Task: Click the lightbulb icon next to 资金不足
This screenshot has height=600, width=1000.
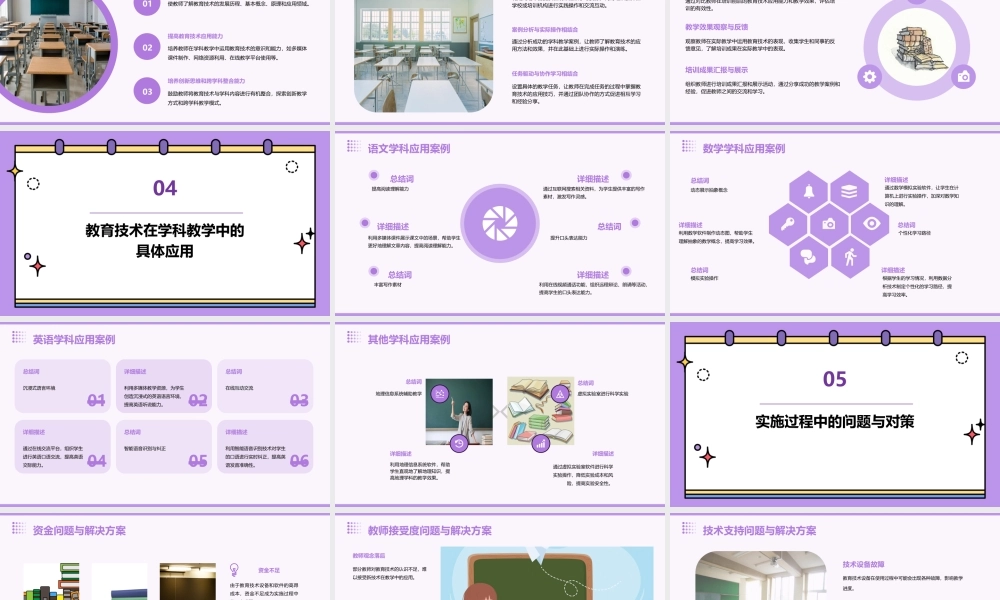Action: [234, 569]
